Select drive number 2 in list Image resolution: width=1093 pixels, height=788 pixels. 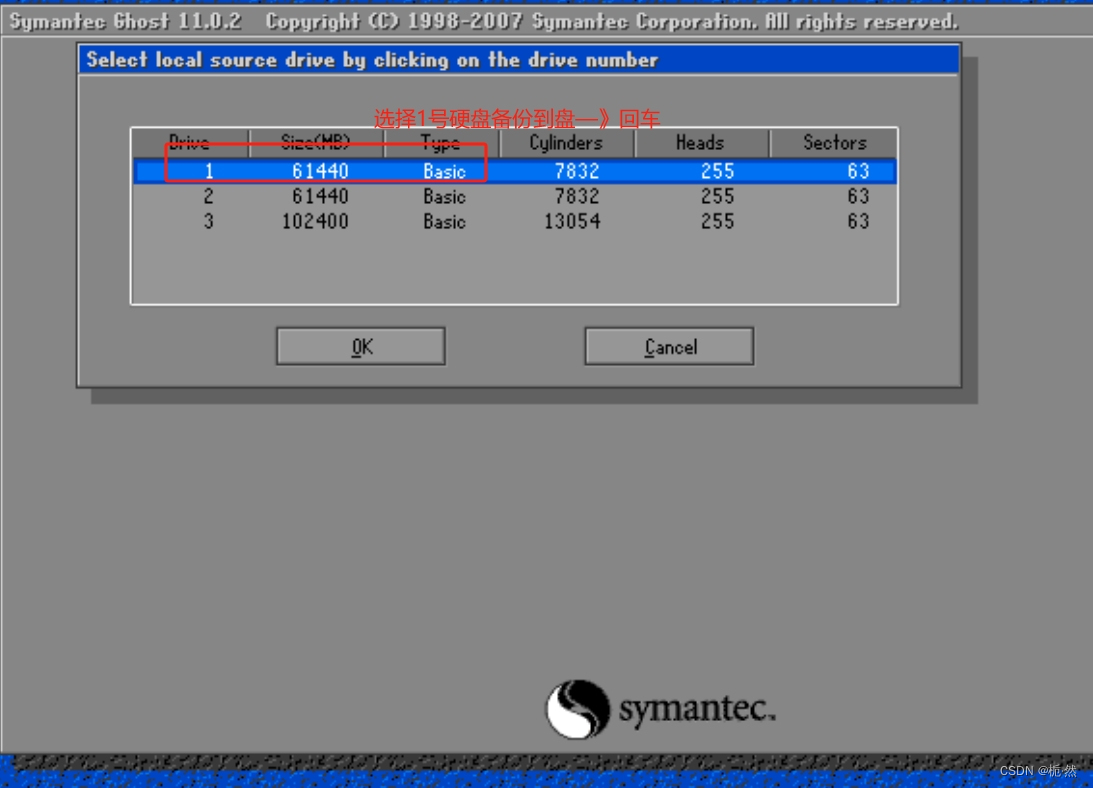pos(208,197)
